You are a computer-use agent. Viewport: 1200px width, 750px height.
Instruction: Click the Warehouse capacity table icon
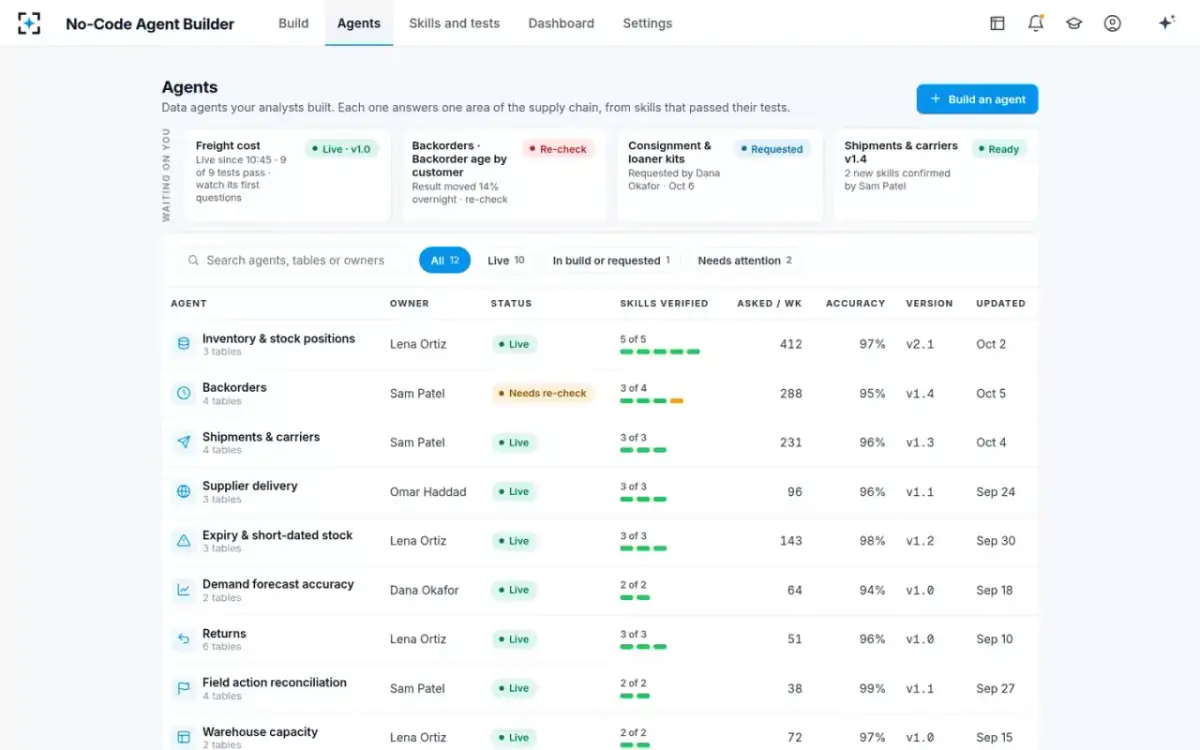[183, 737]
